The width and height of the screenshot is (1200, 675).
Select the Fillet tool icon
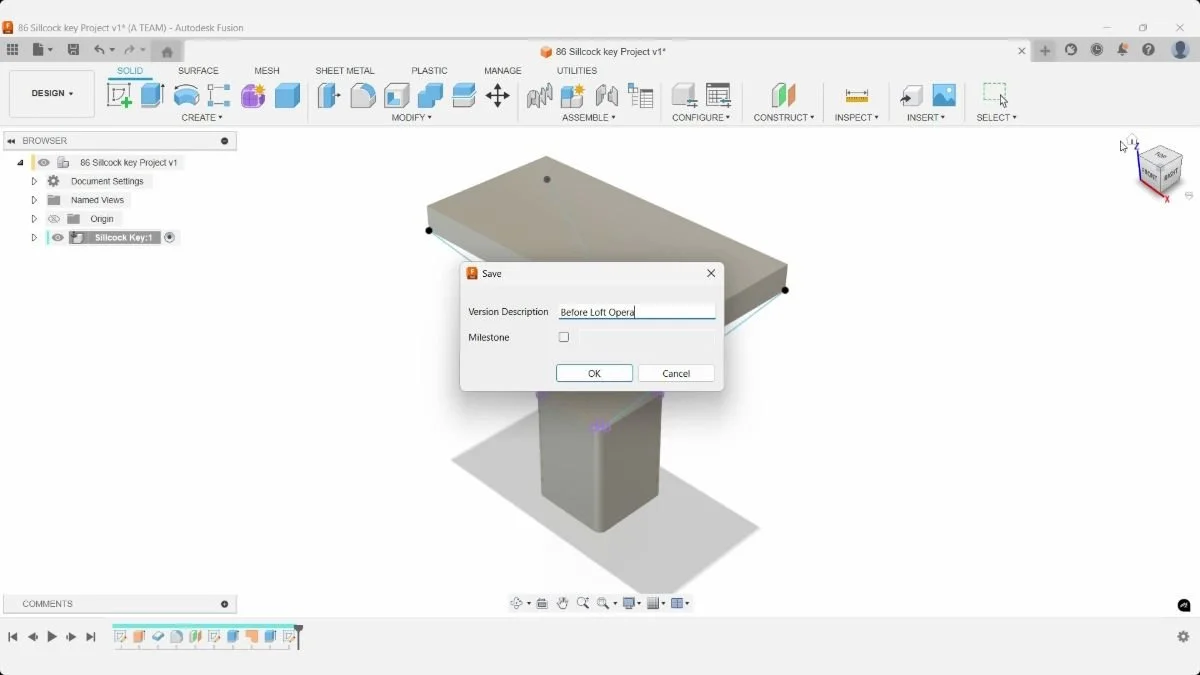363,95
